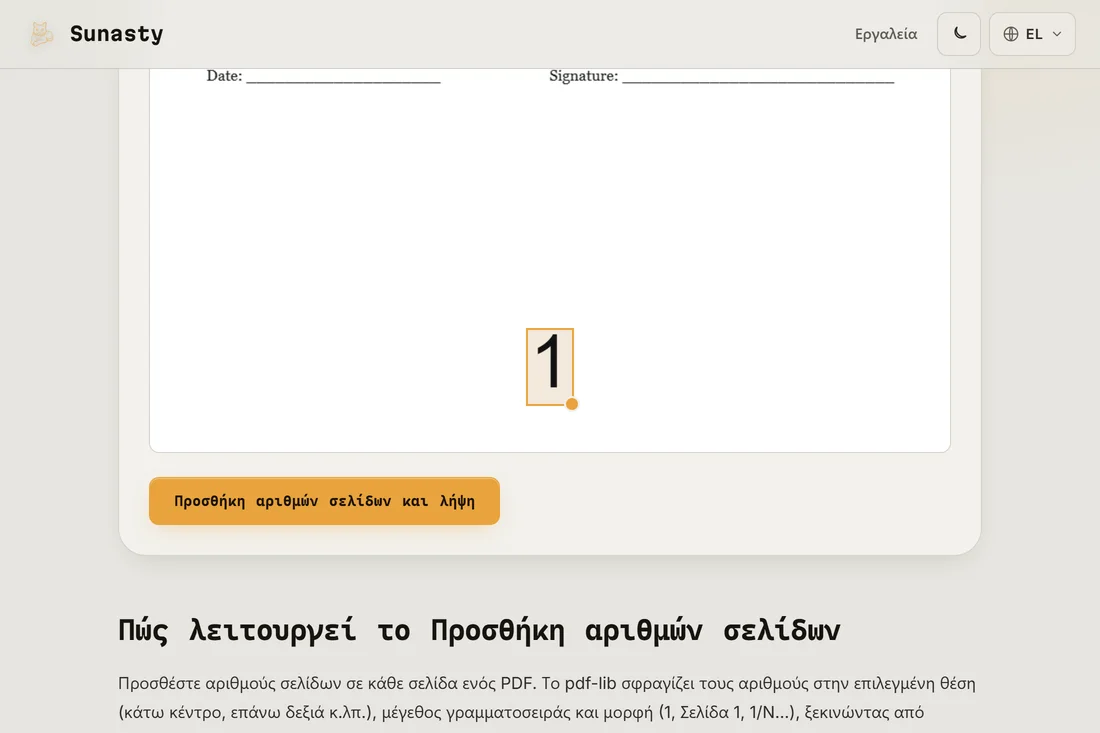Expand the EL language dropdown

[x=1032, y=34]
